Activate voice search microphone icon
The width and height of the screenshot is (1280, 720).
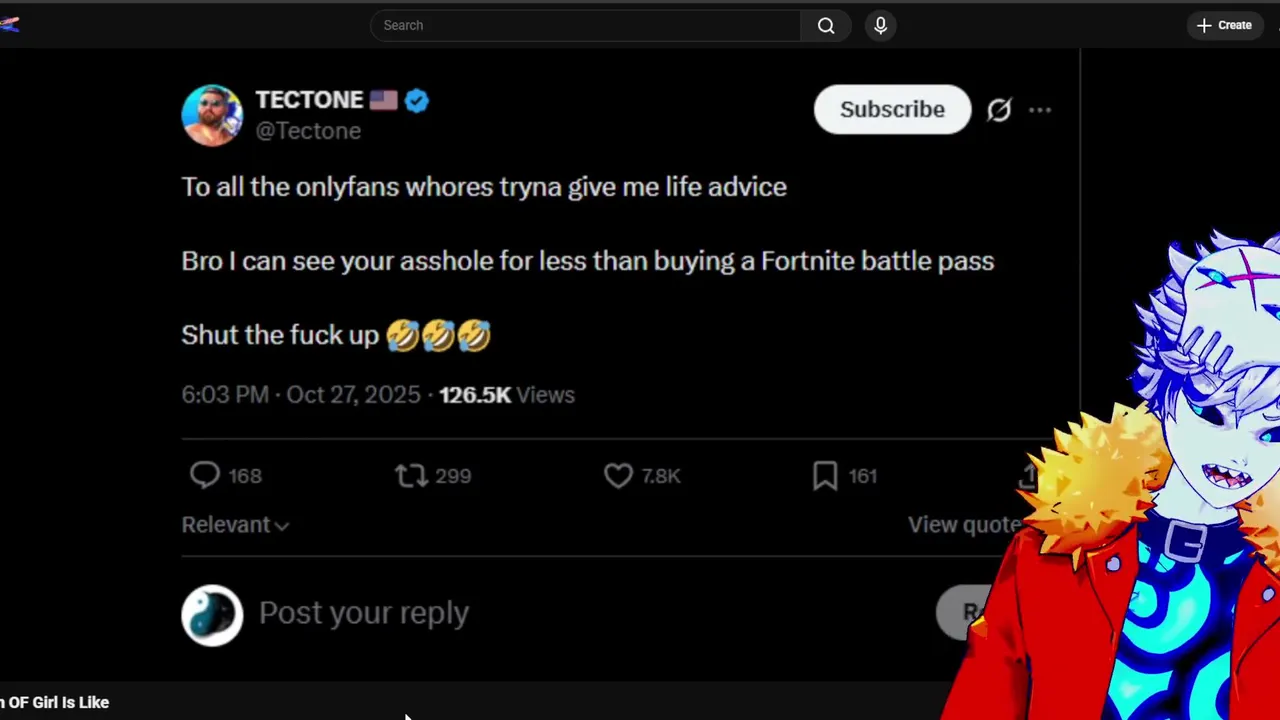point(881,26)
